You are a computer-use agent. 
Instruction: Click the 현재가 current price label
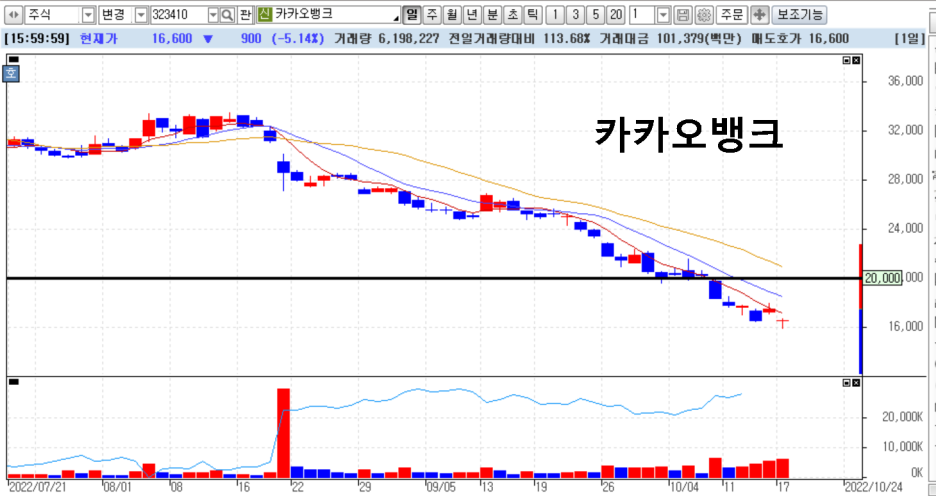pos(98,39)
